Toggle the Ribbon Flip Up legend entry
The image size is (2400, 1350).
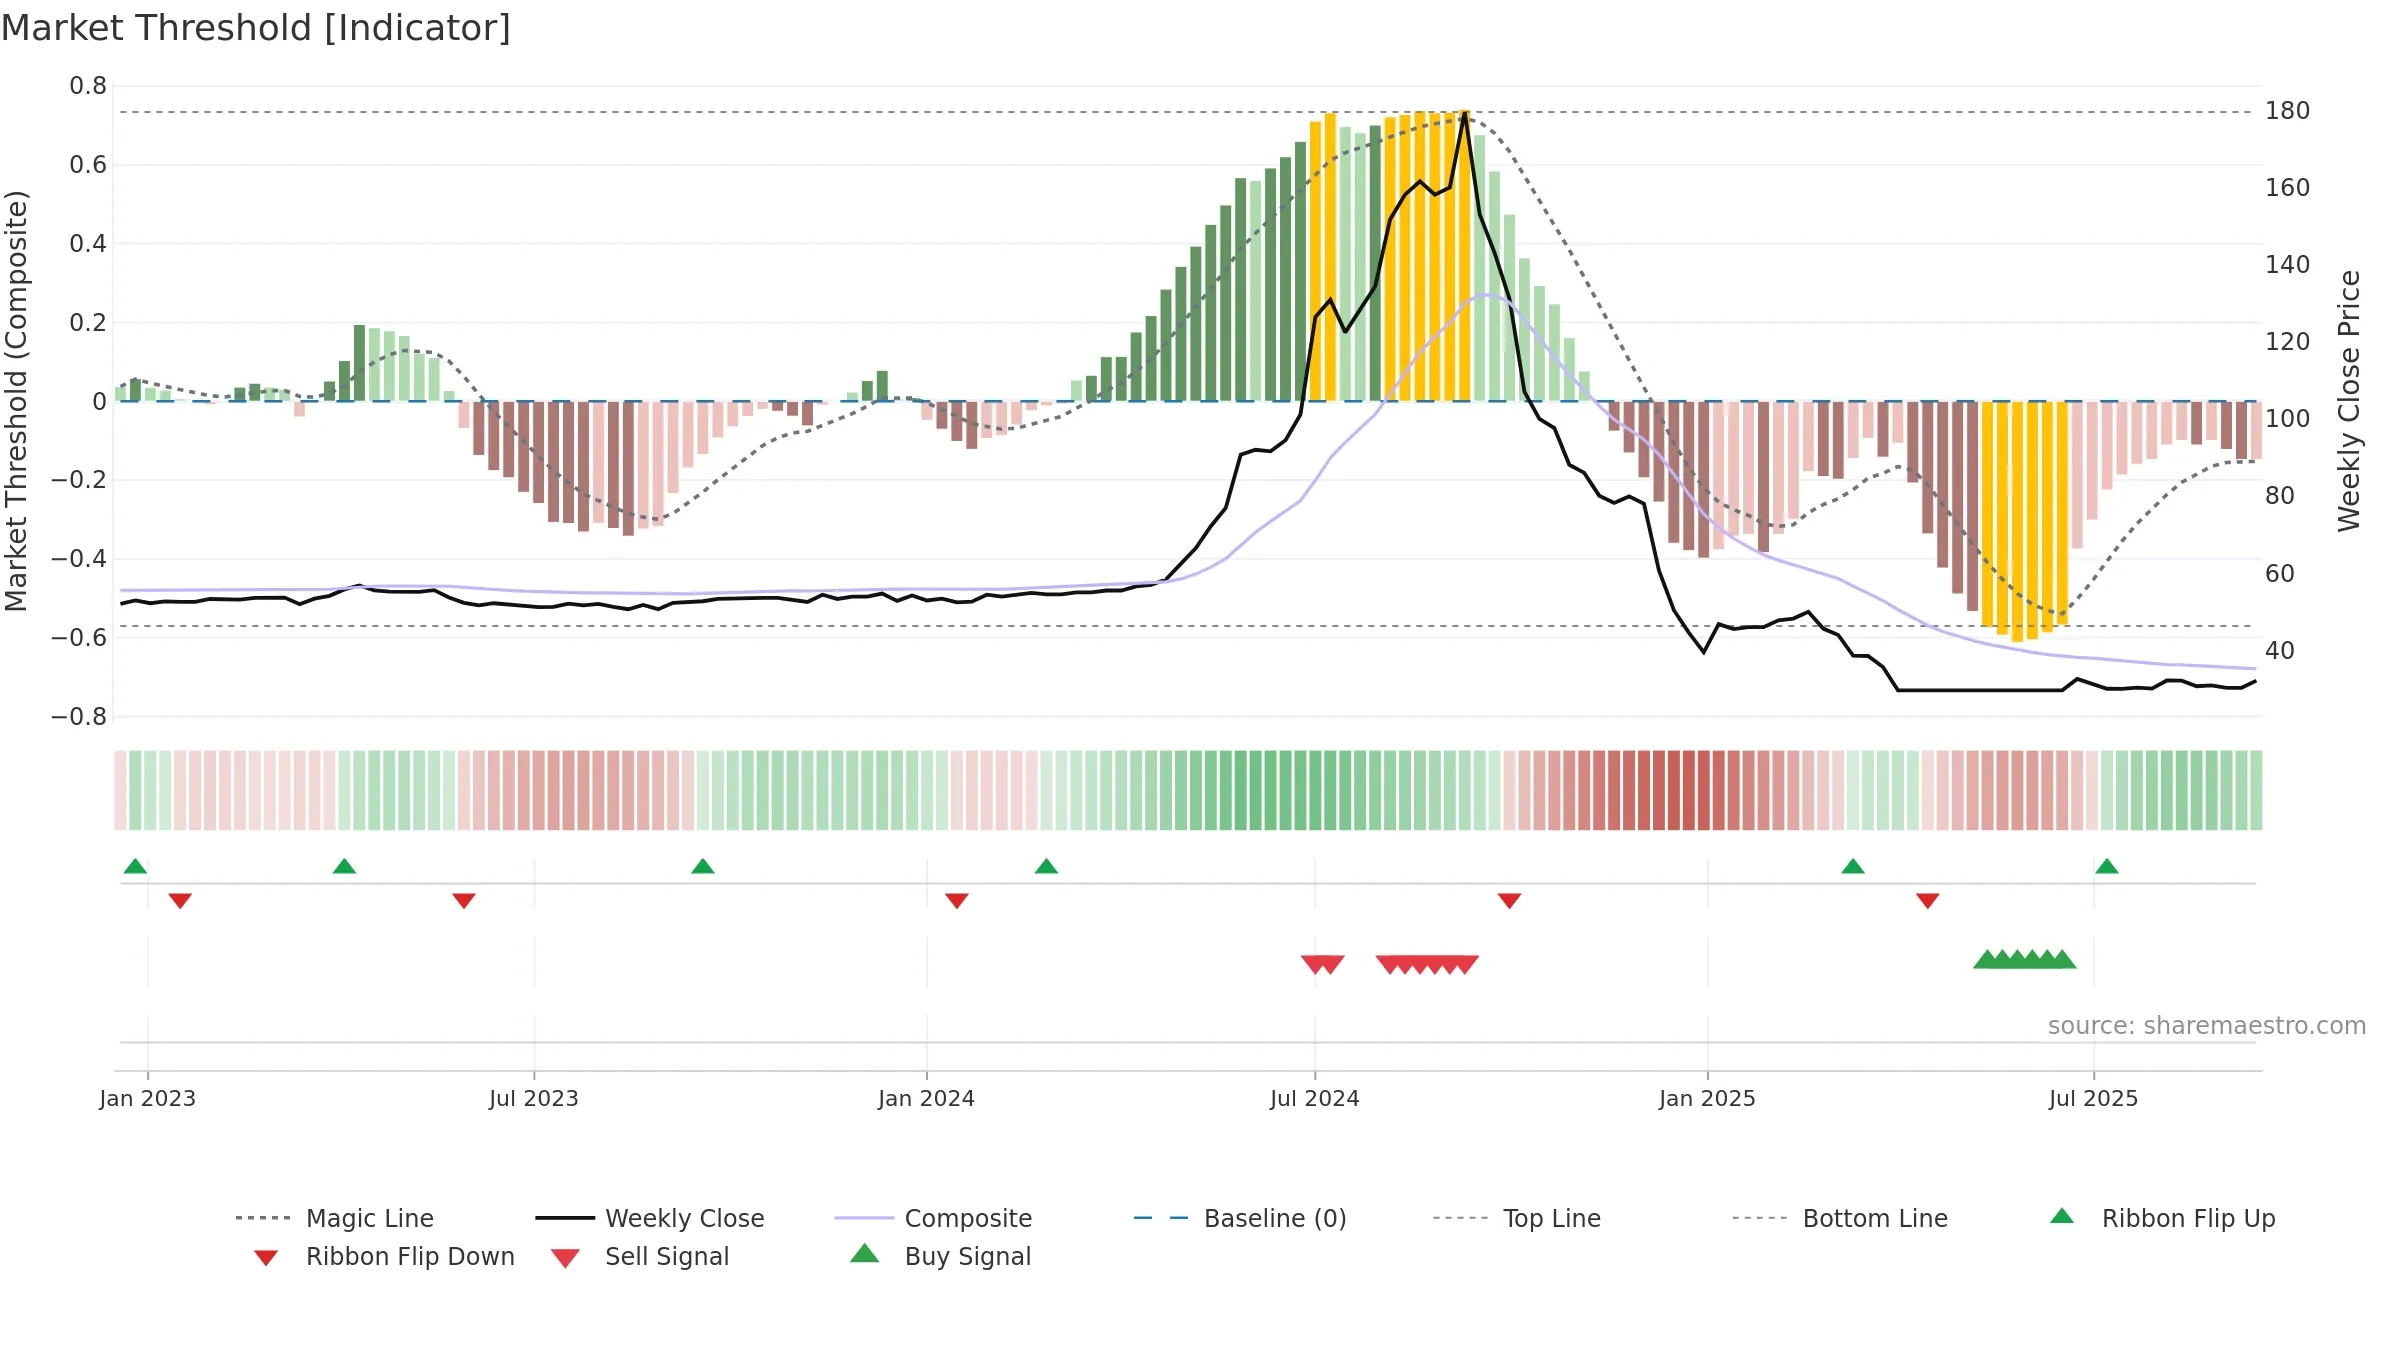(x=2162, y=1218)
